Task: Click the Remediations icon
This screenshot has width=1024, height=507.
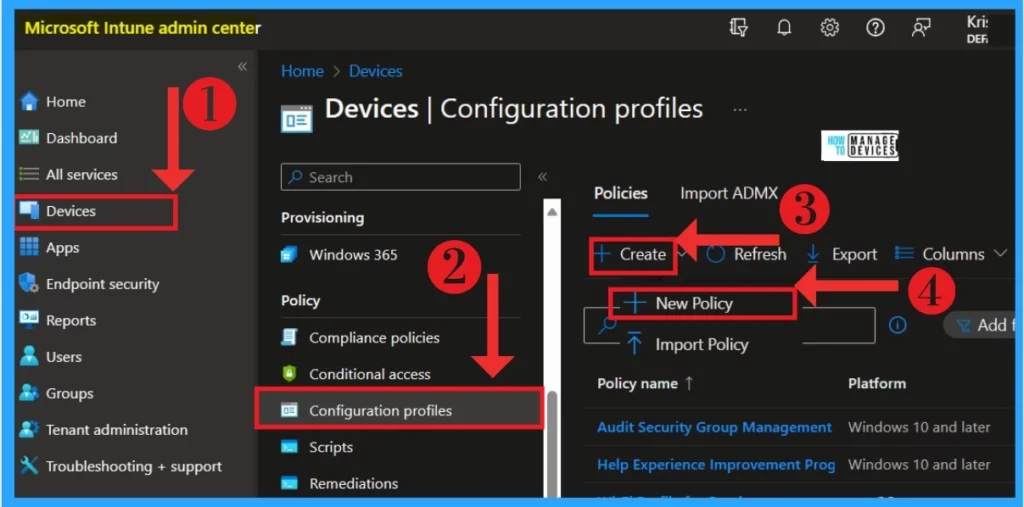Action: 289,483
